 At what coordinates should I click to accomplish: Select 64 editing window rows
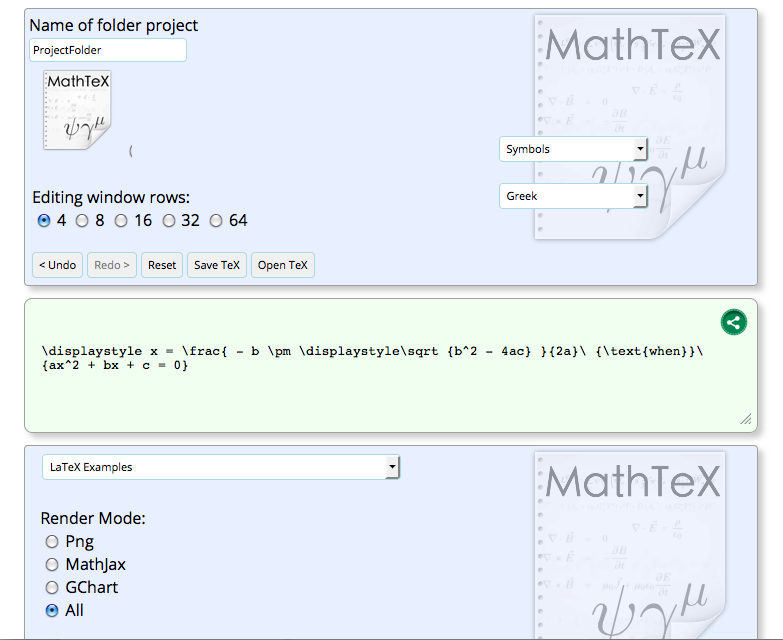[216, 220]
